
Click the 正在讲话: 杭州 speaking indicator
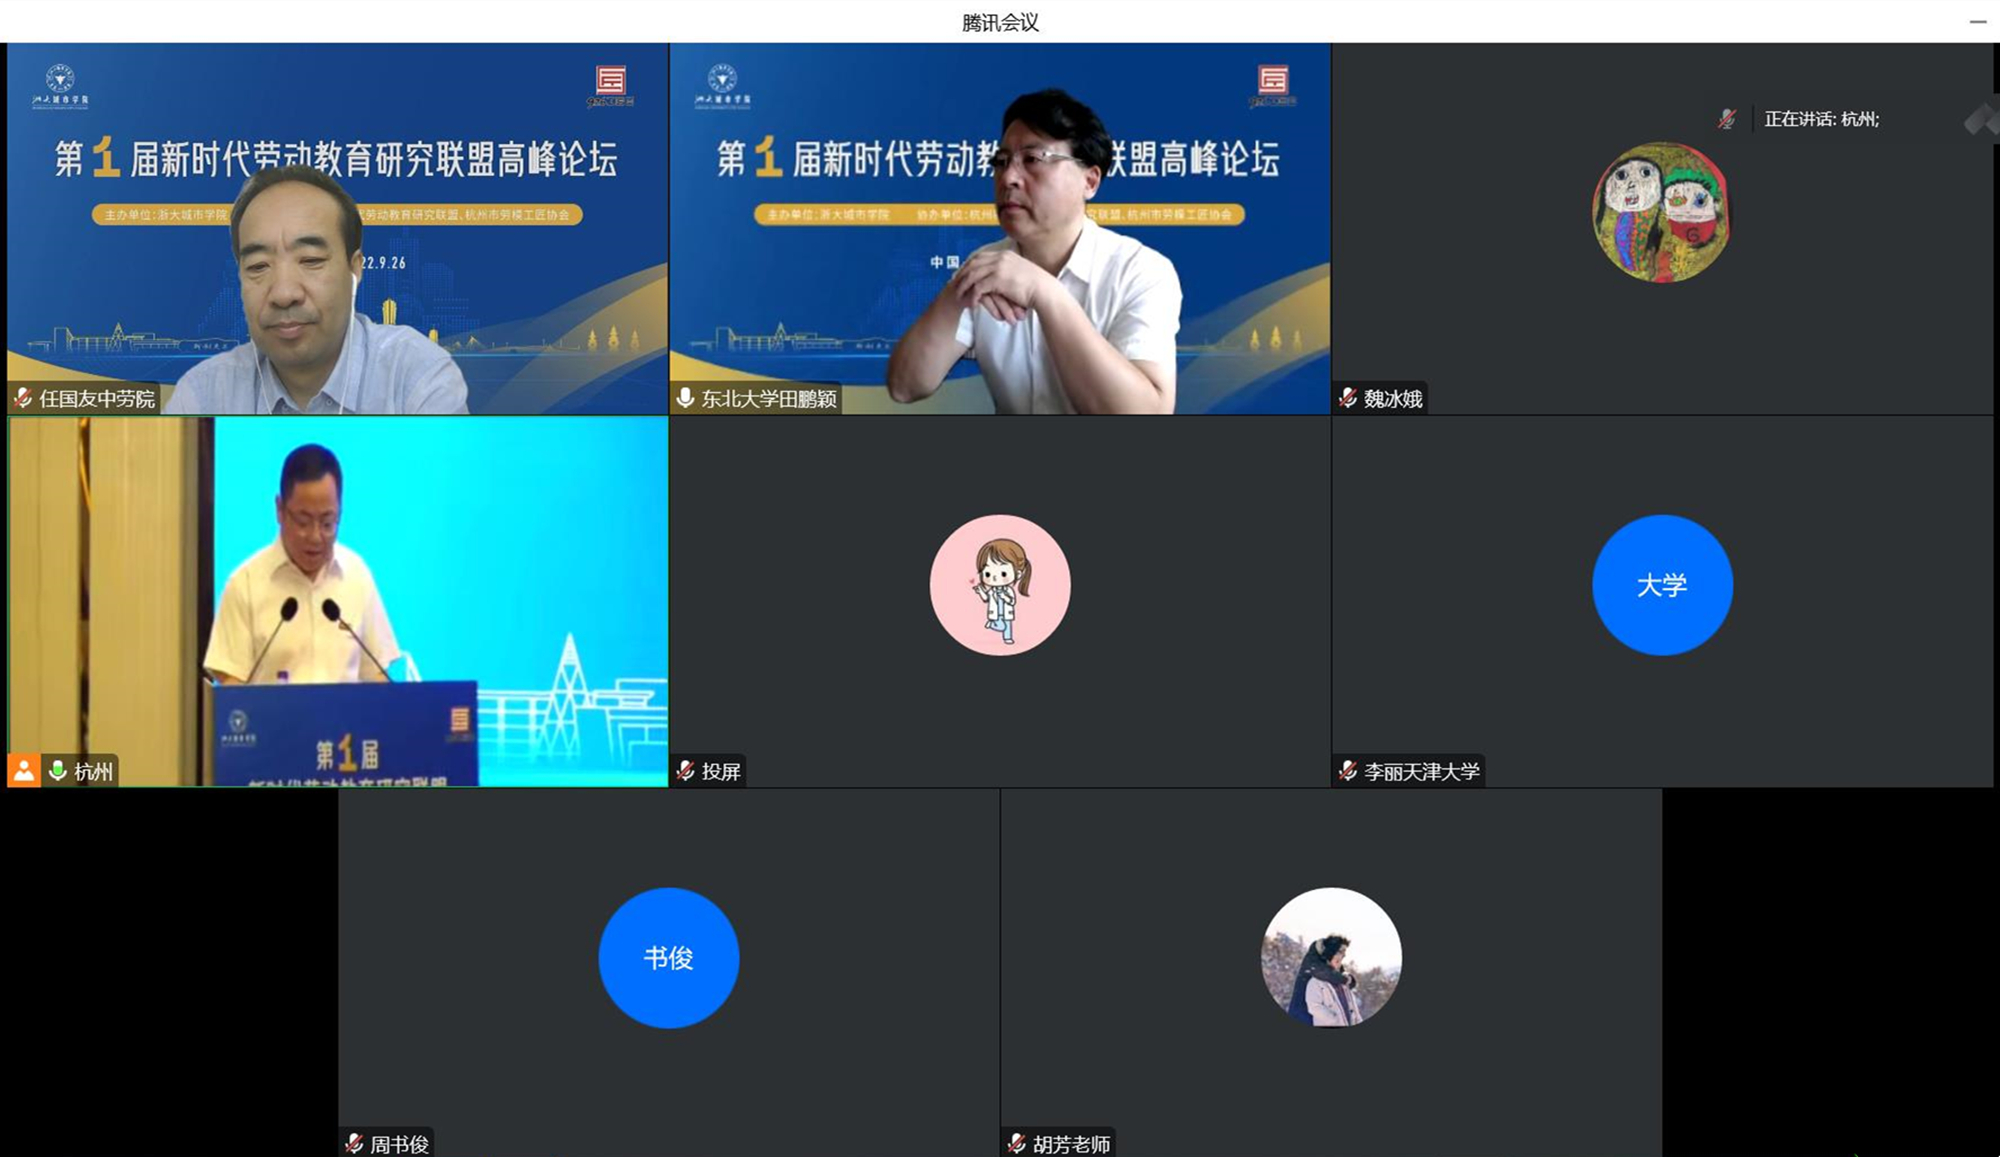1821,119
